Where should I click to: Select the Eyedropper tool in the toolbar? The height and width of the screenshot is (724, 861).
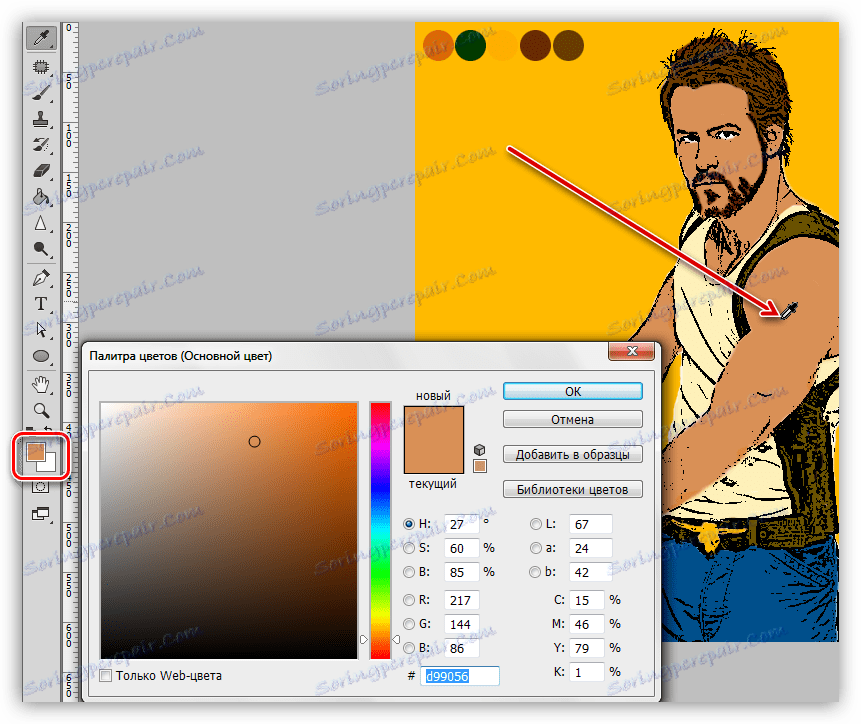point(42,40)
